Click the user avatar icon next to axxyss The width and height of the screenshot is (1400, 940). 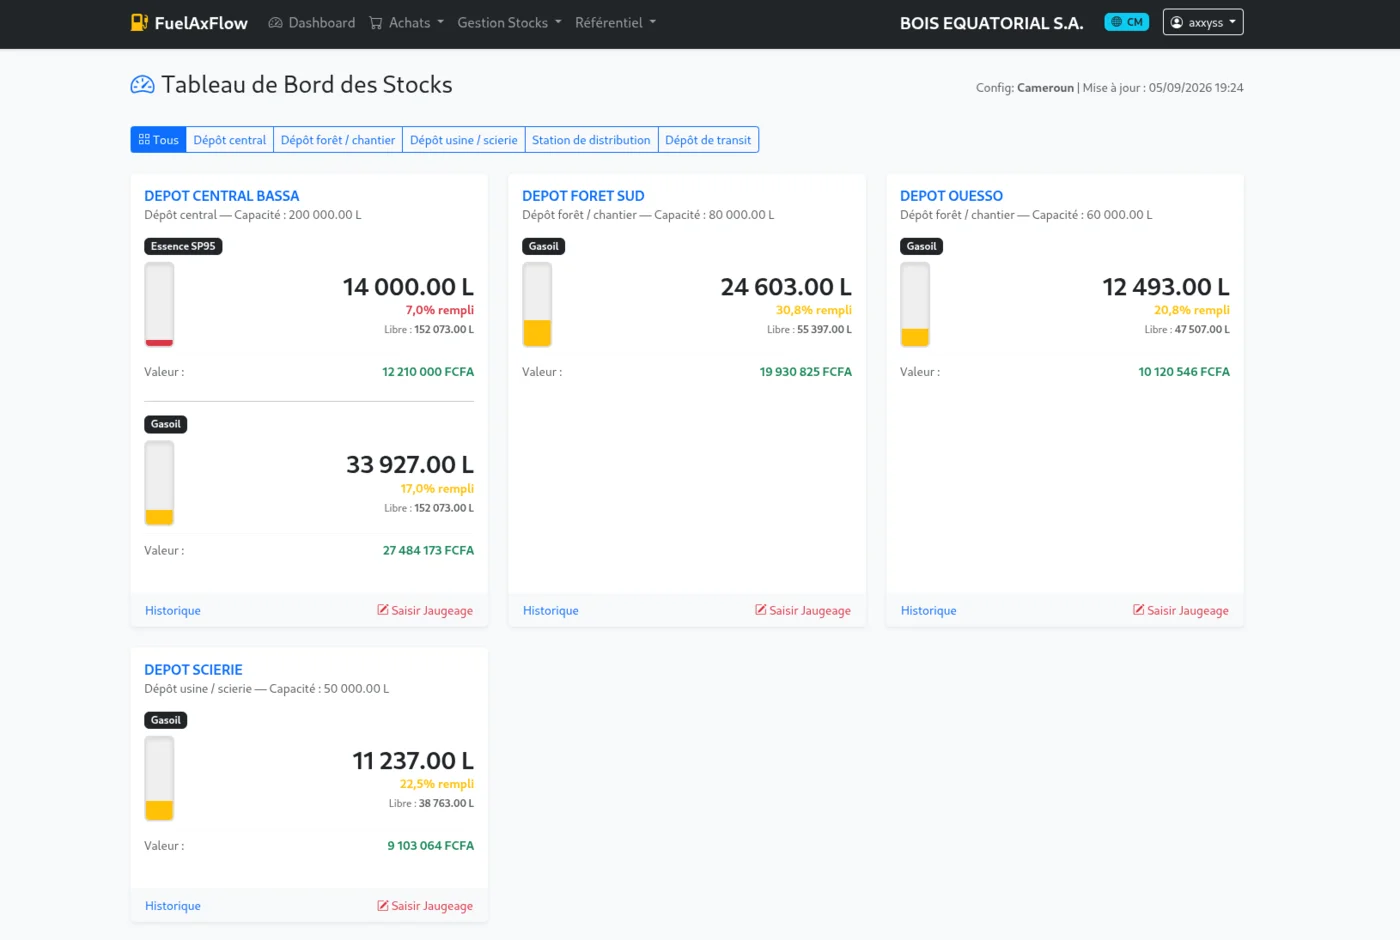point(1177,22)
